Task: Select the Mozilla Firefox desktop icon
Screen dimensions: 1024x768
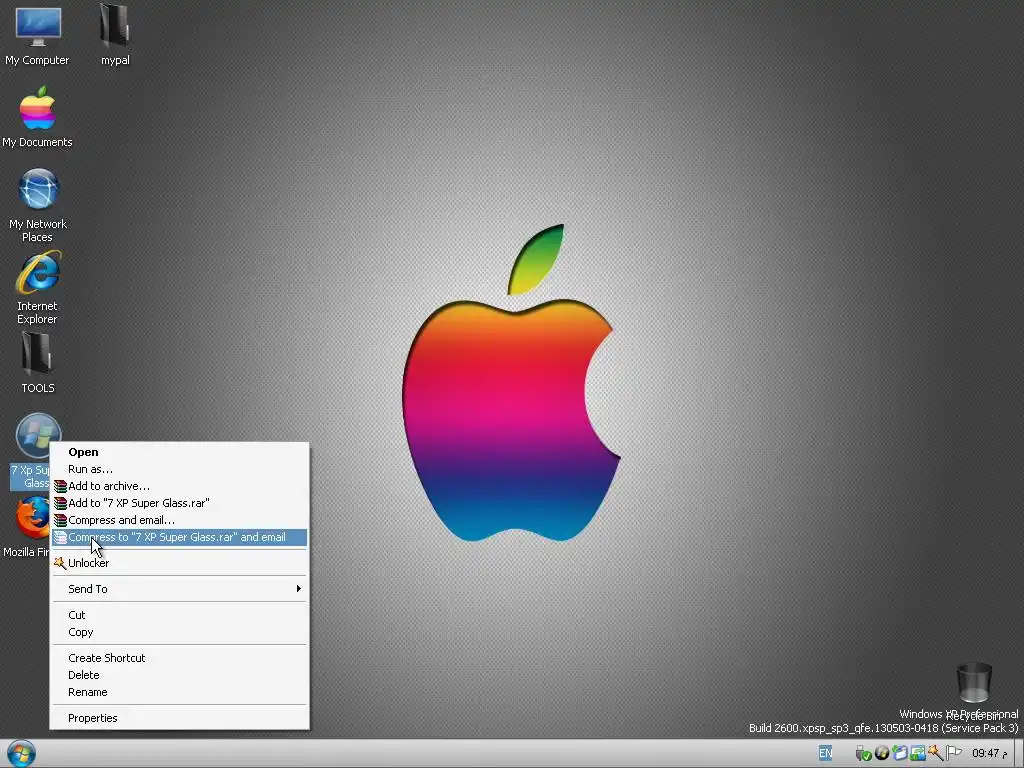Action: (26, 526)
